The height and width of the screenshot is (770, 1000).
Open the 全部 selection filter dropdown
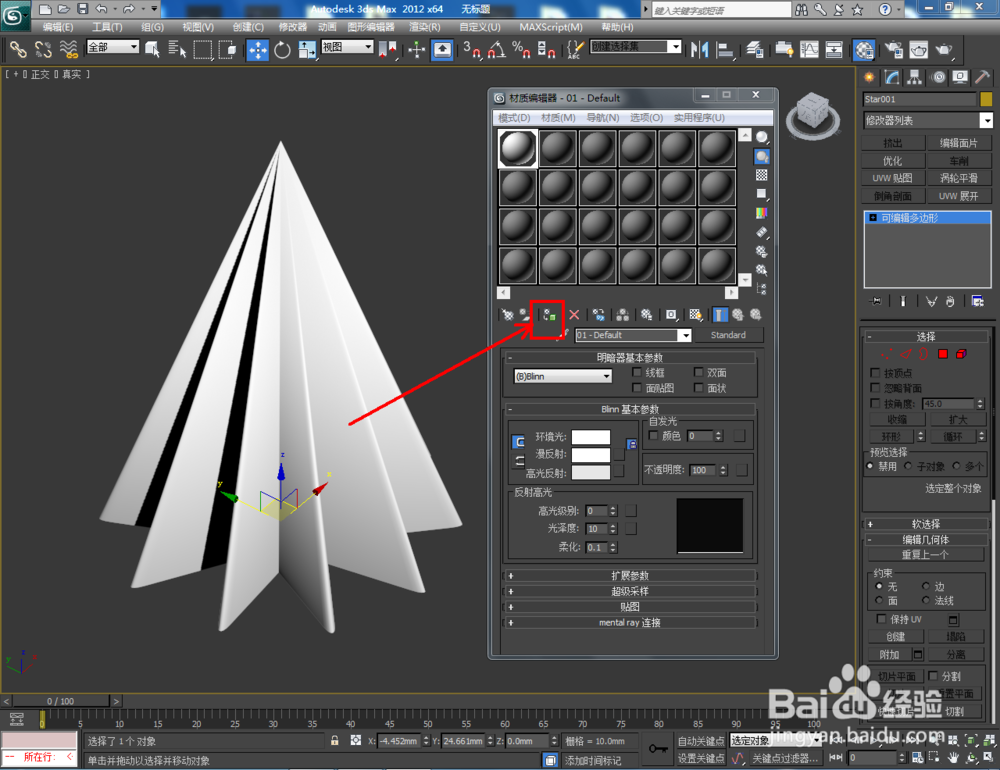[x=113, y=47]
